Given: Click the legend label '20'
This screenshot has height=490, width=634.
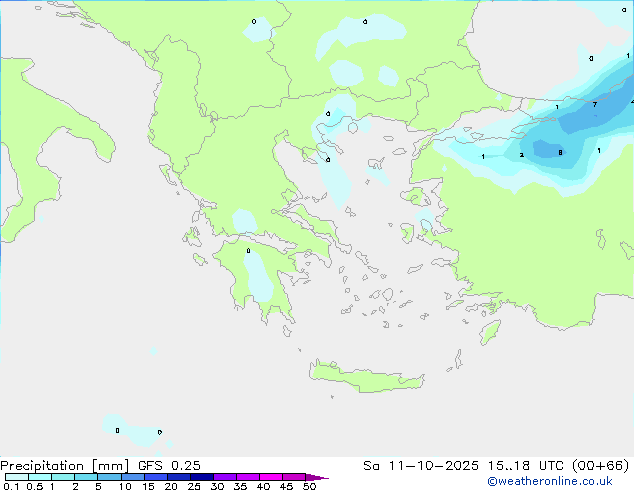Looking at the screenshot, I should click(171, 486).
